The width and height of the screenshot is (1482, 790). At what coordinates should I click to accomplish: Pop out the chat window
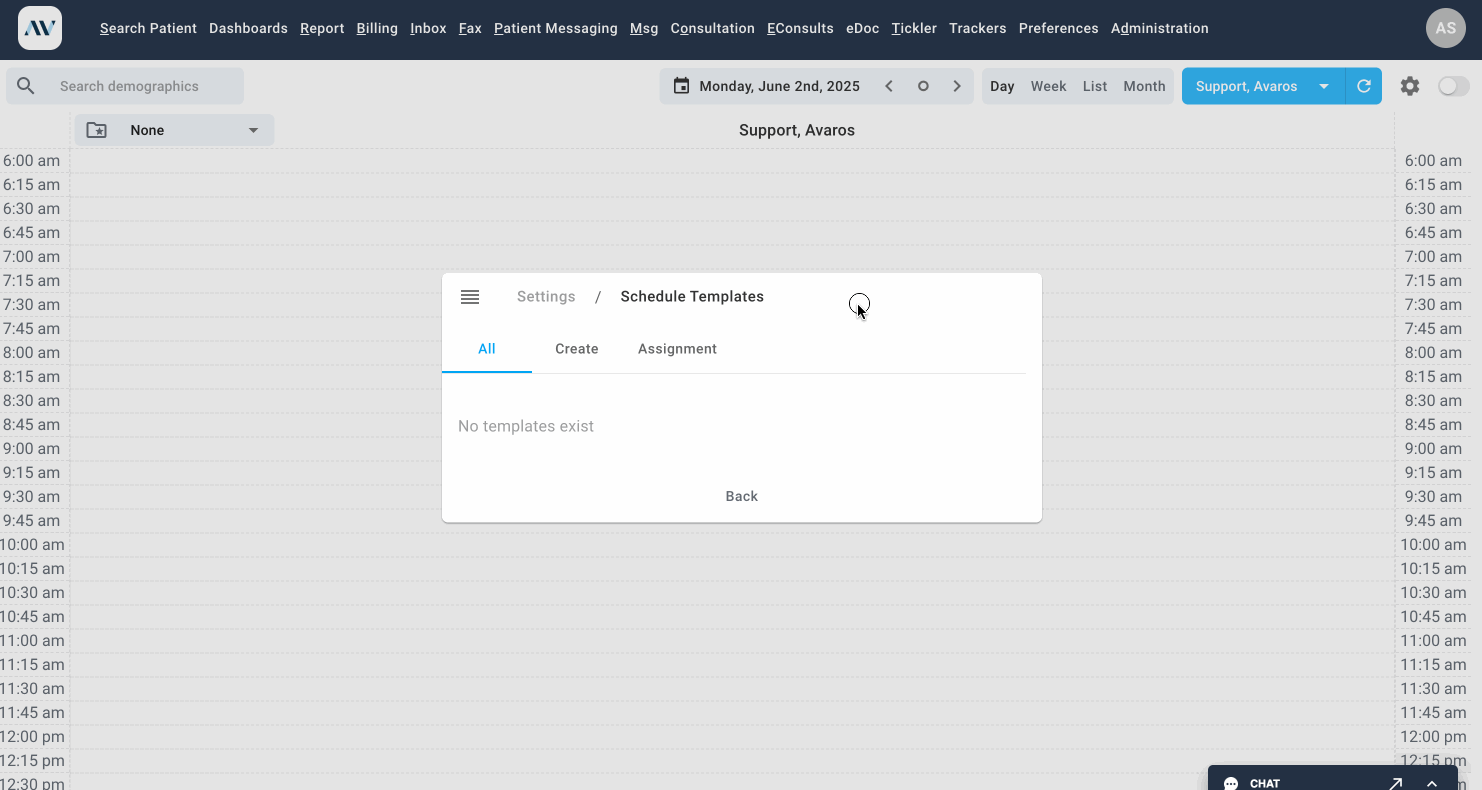coord(1396,783)
